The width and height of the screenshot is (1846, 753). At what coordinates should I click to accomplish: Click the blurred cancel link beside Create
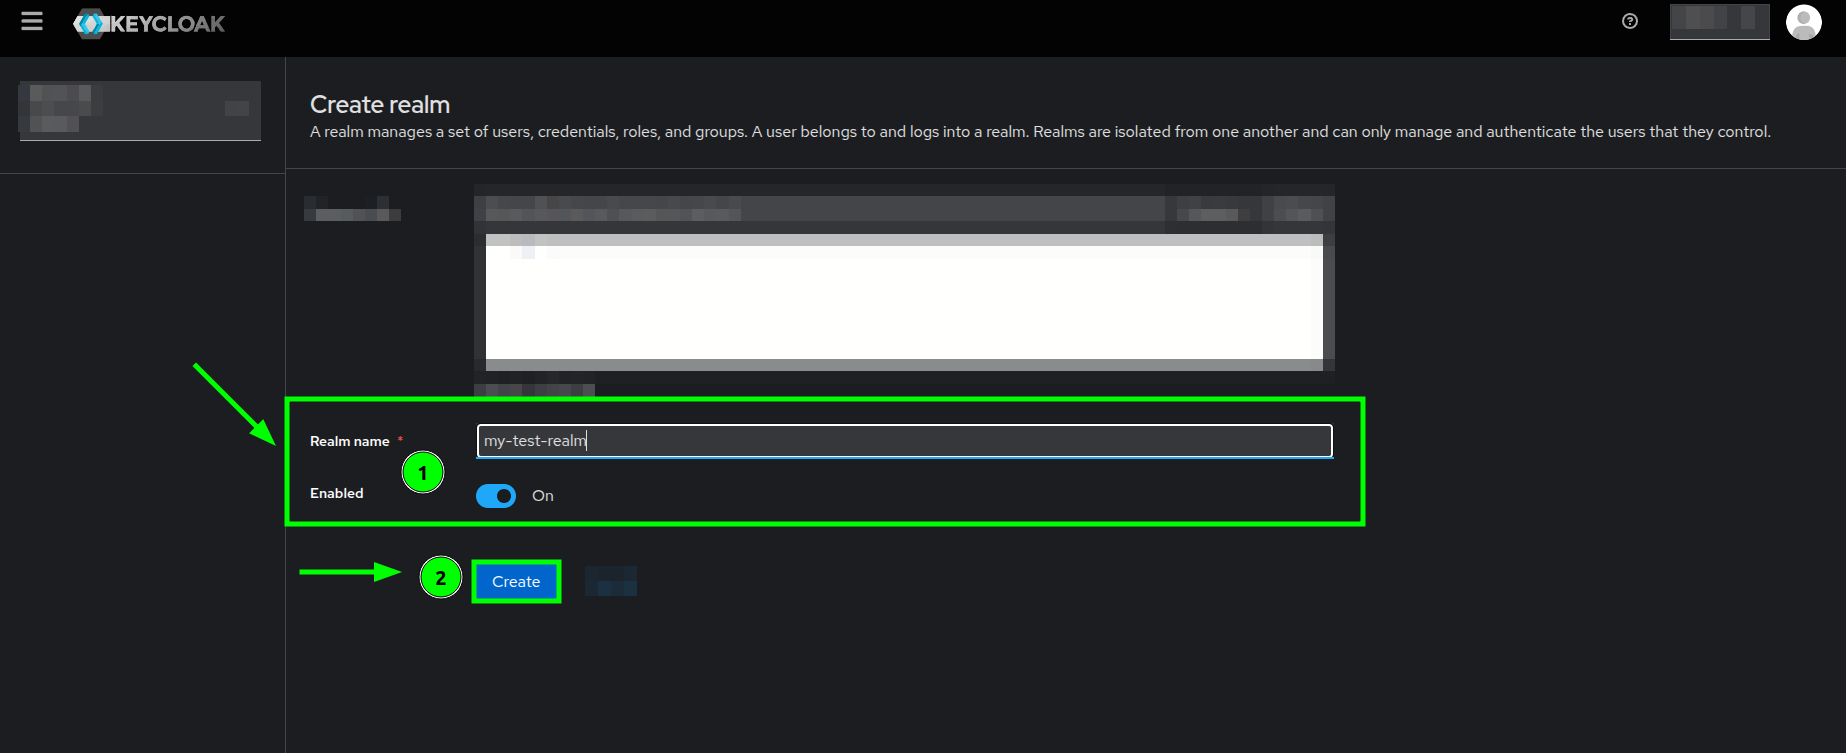pos(611,581)
